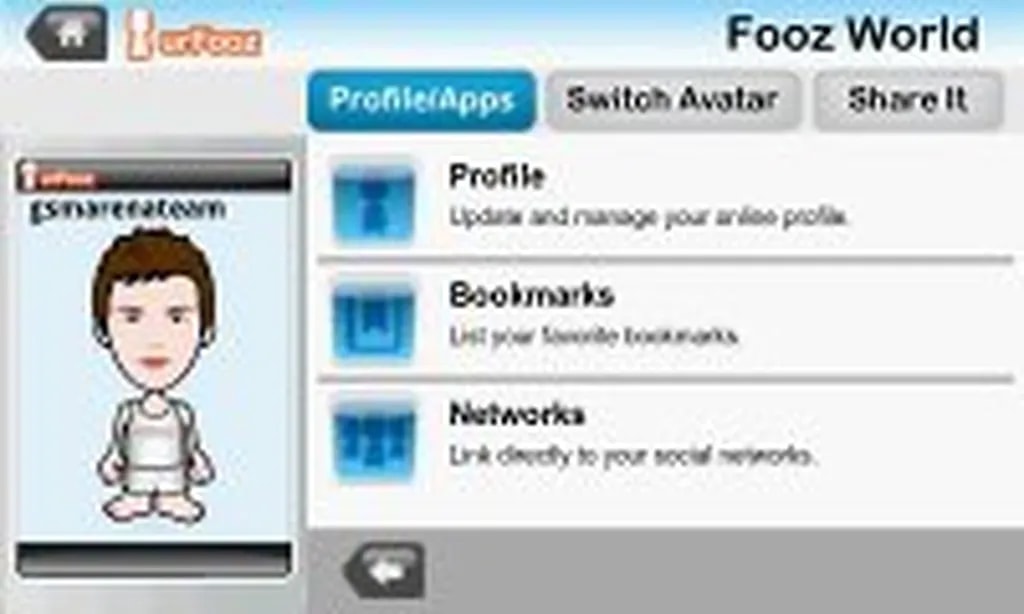Click the Networks heading text
This screenshot has height=614, width=1024.
pyautogui.click(x=517, y=414)
